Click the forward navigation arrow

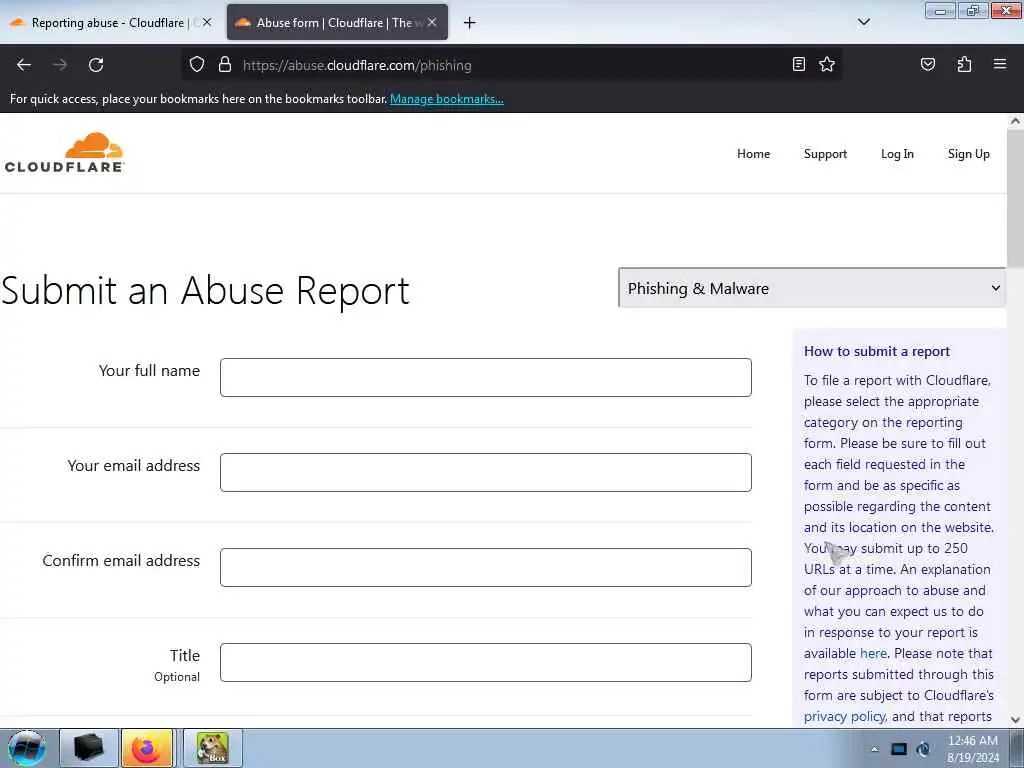60,65
